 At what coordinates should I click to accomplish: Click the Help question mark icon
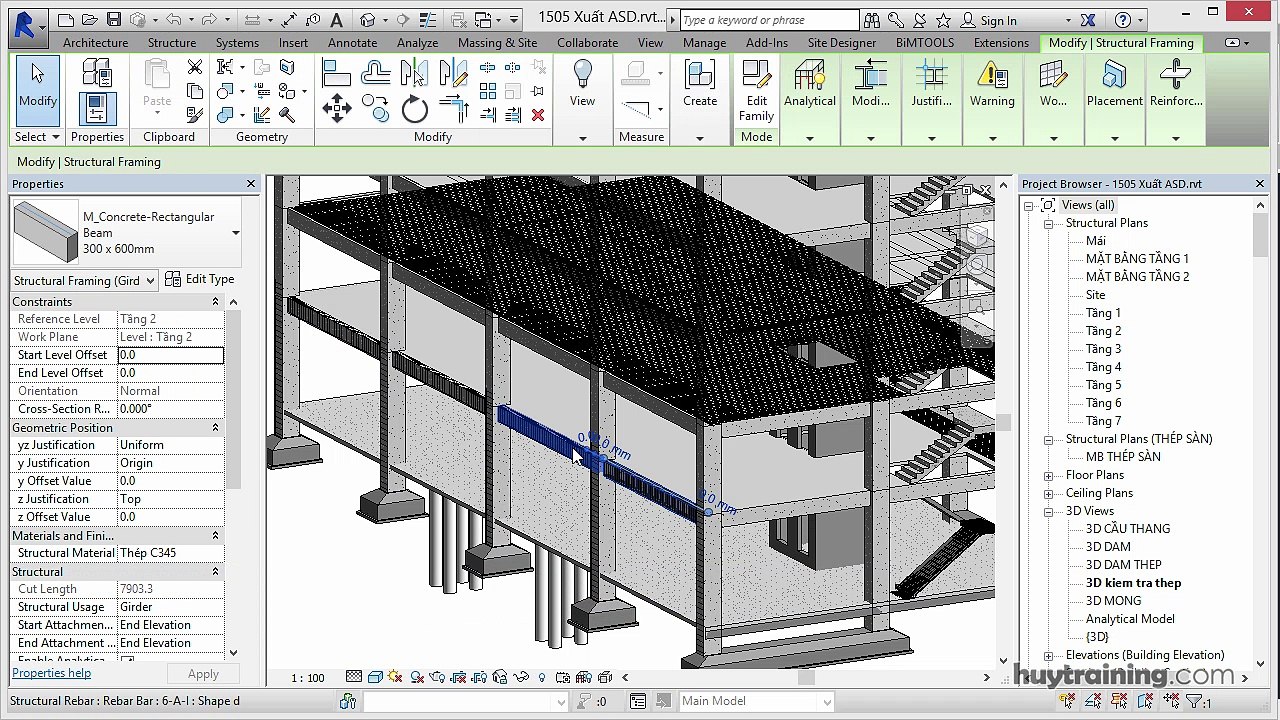coord(1122,20)
